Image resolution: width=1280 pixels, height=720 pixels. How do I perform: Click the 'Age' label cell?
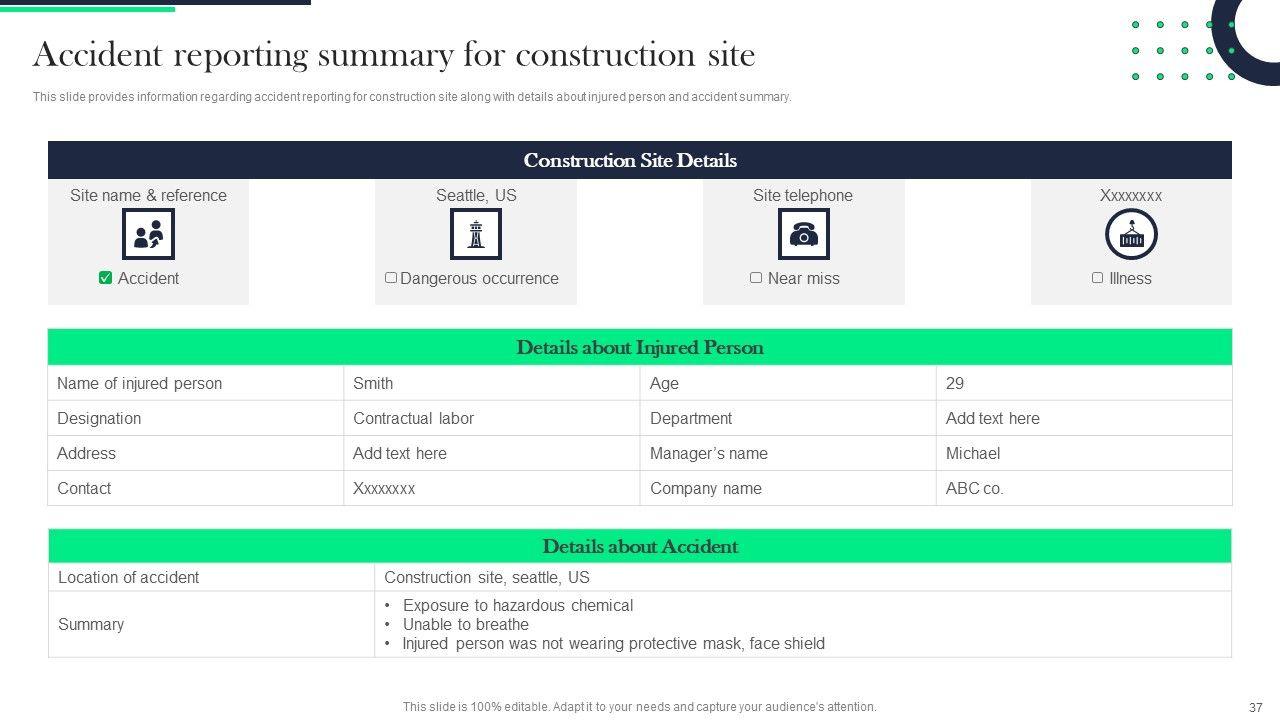tap(788, 383)
